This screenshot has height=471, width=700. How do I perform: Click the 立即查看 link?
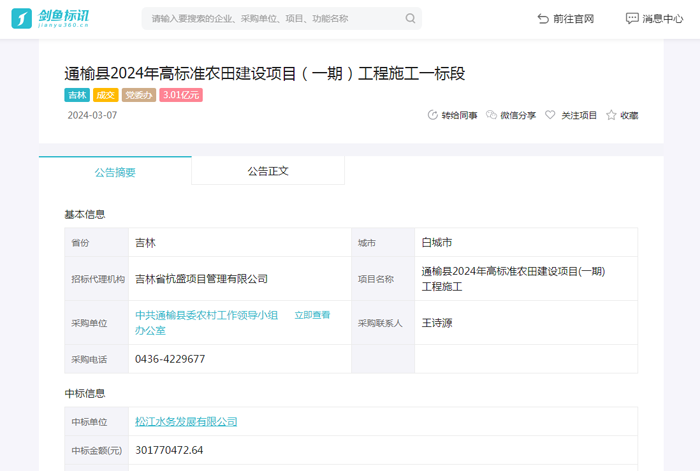click(x=312, y=315)
